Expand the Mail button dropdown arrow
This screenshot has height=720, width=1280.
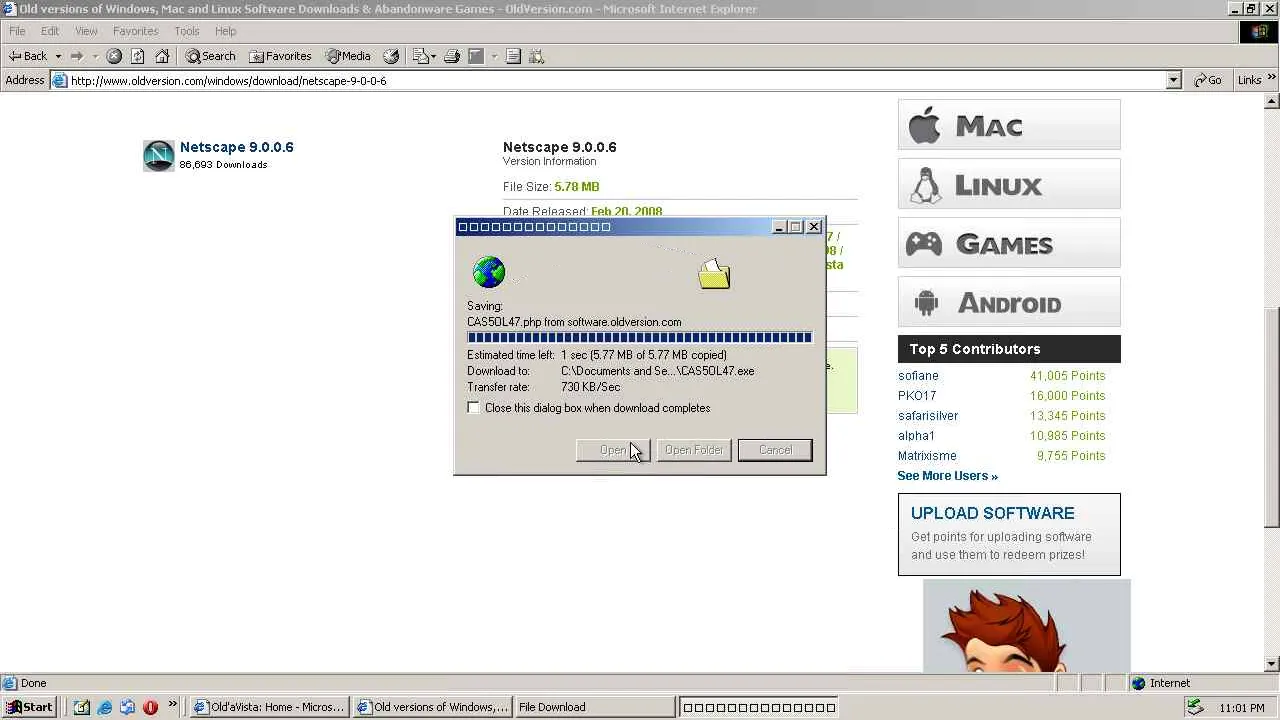point(433,56)
